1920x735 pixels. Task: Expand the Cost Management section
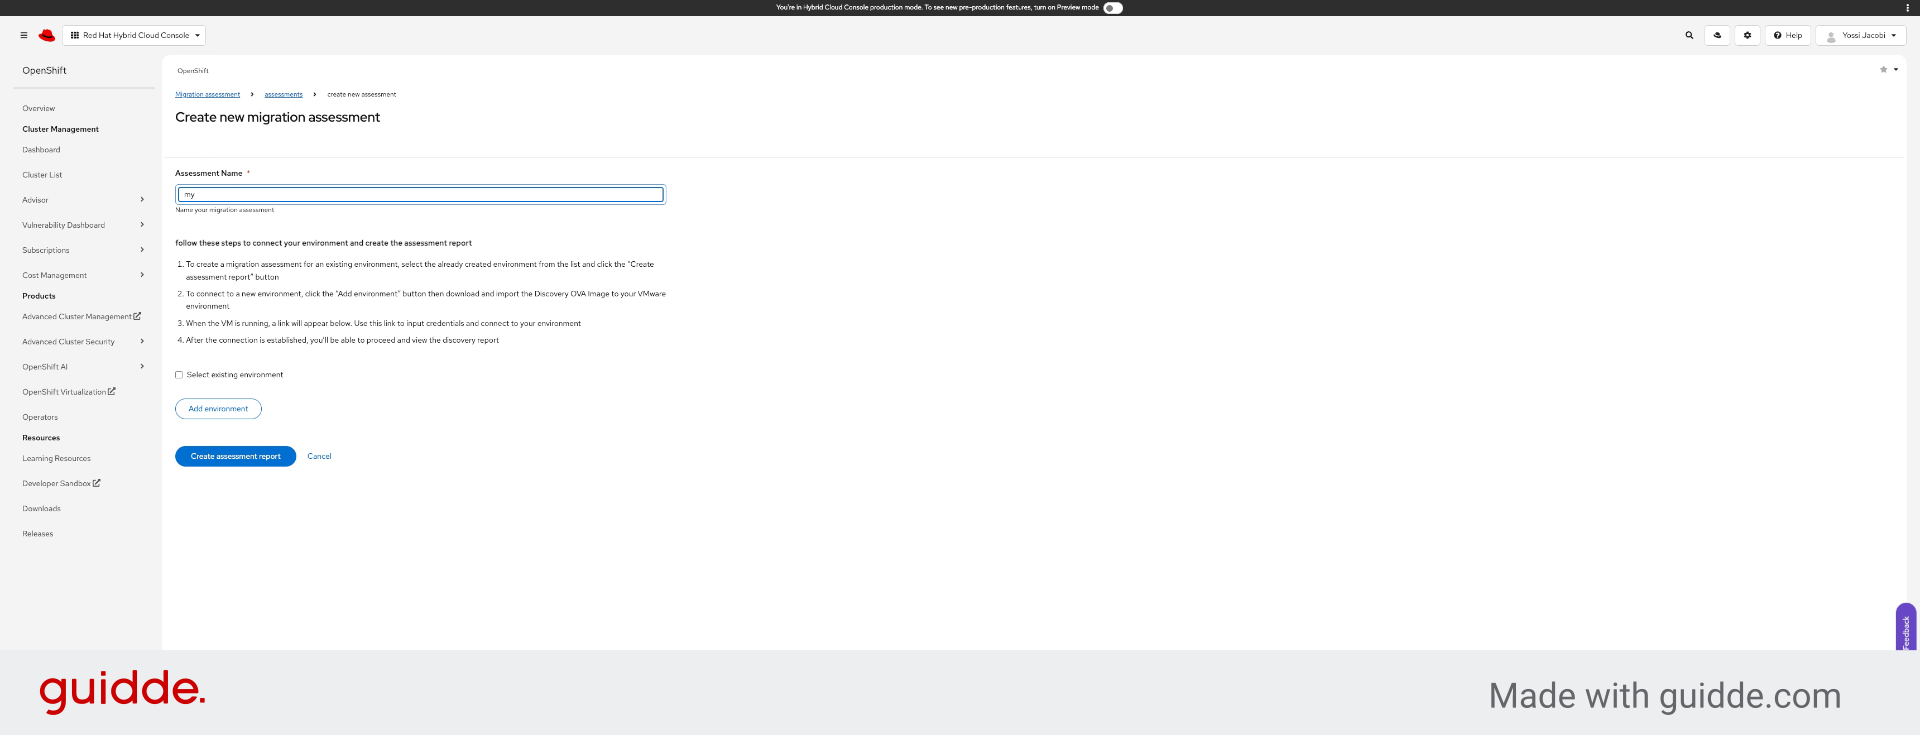point(84,275)
